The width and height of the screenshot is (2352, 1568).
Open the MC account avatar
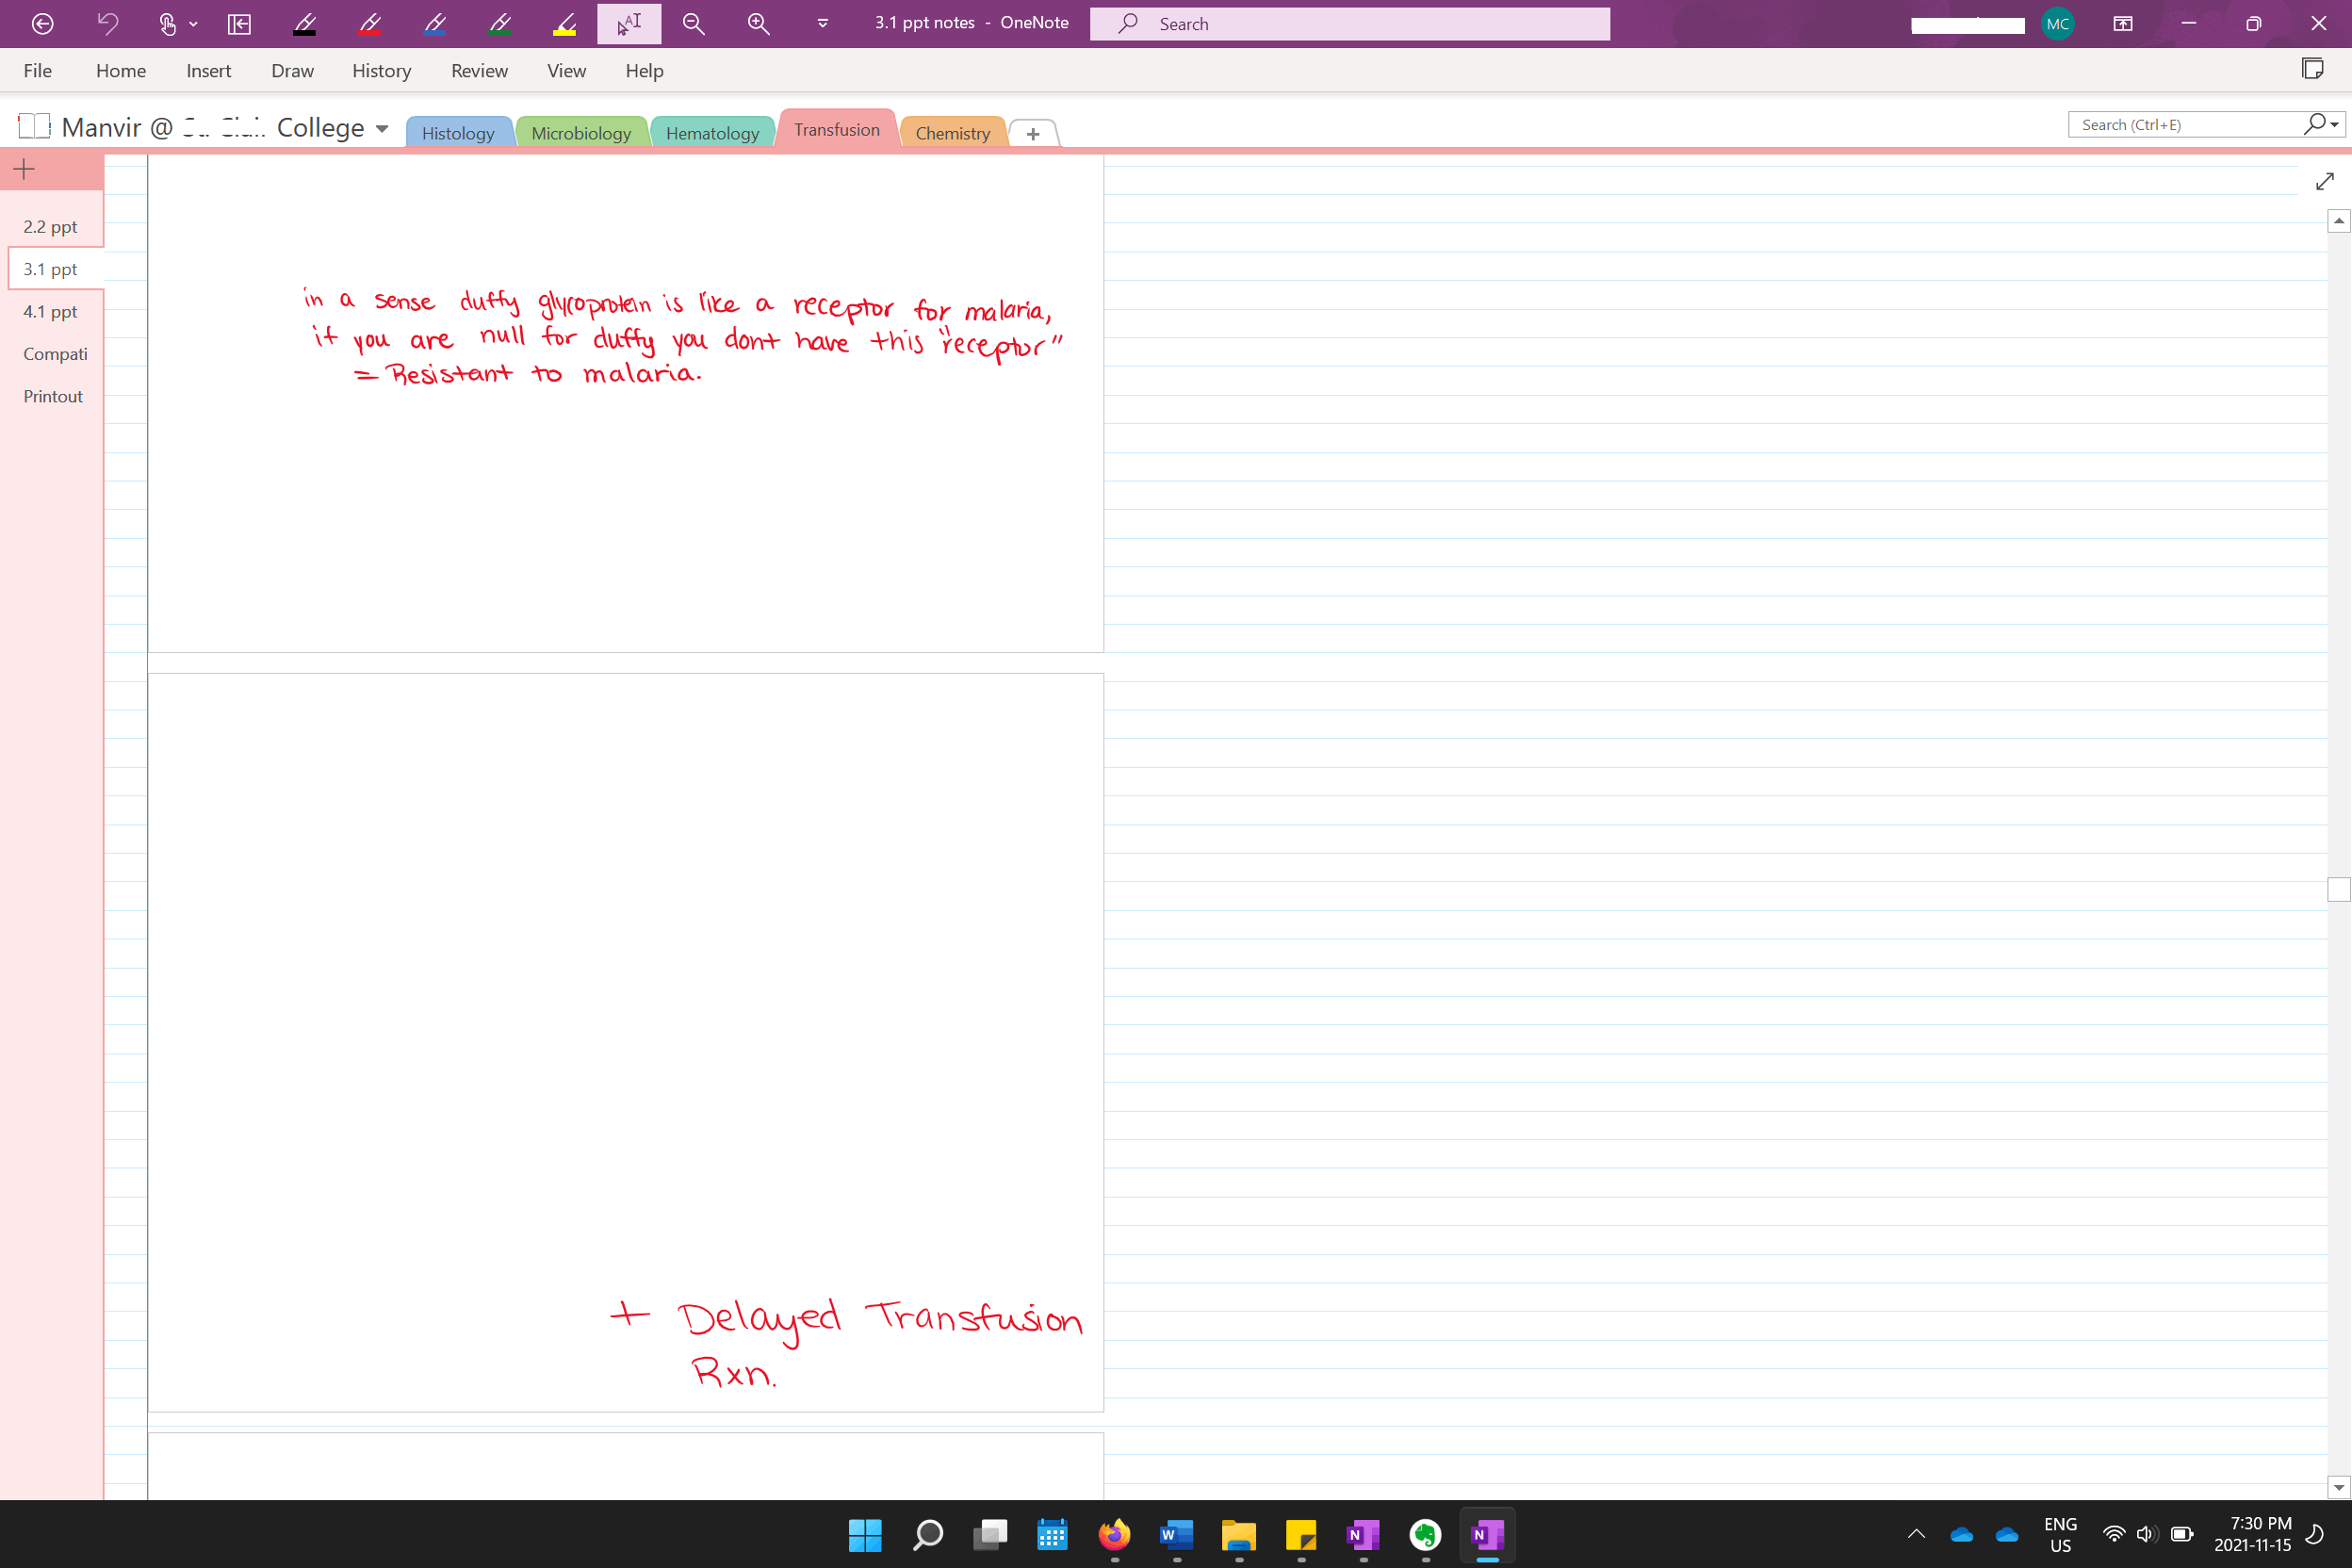[x=2057, y=24]
